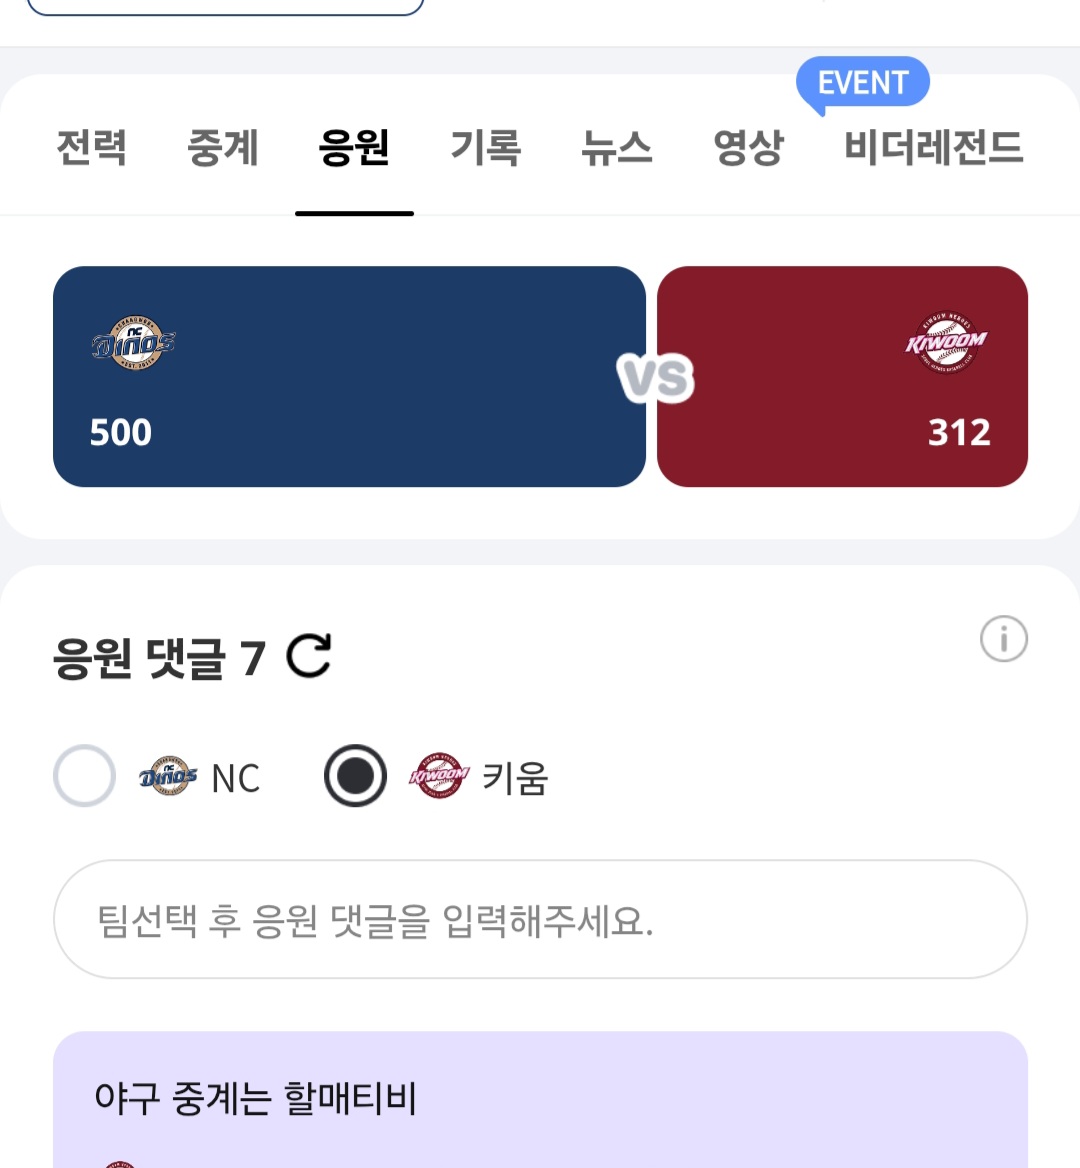Switch to the 전력 tab

click(92, 148)
